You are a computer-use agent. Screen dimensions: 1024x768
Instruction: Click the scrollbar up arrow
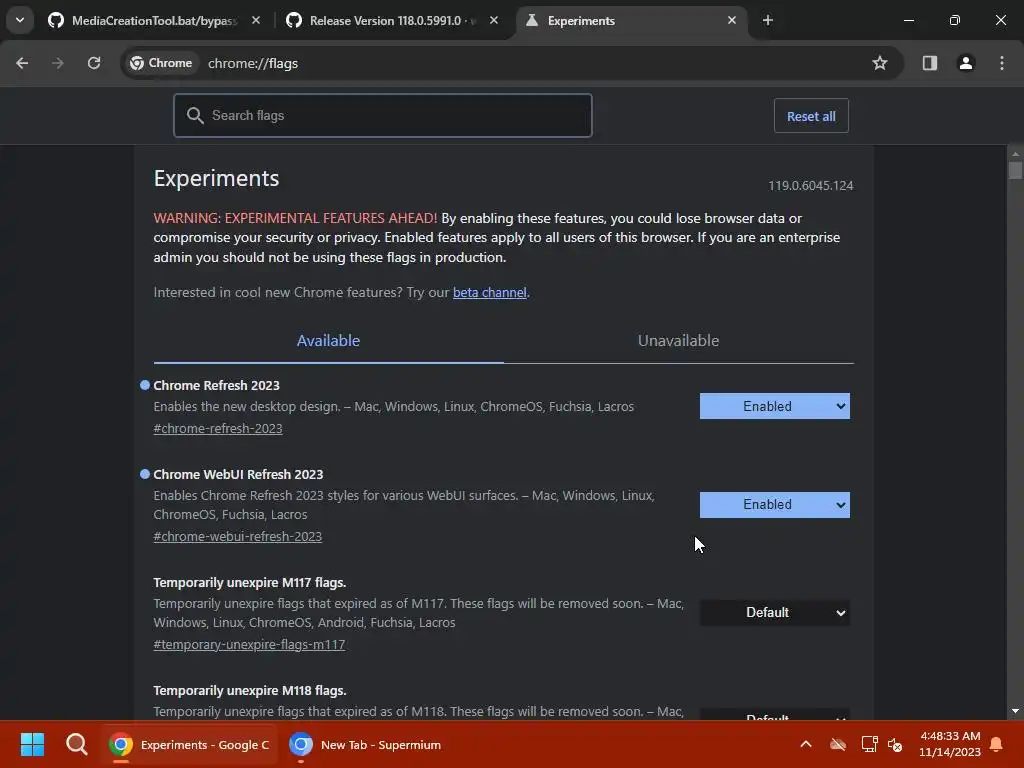pyautogui.click(x=1015, y=154)
